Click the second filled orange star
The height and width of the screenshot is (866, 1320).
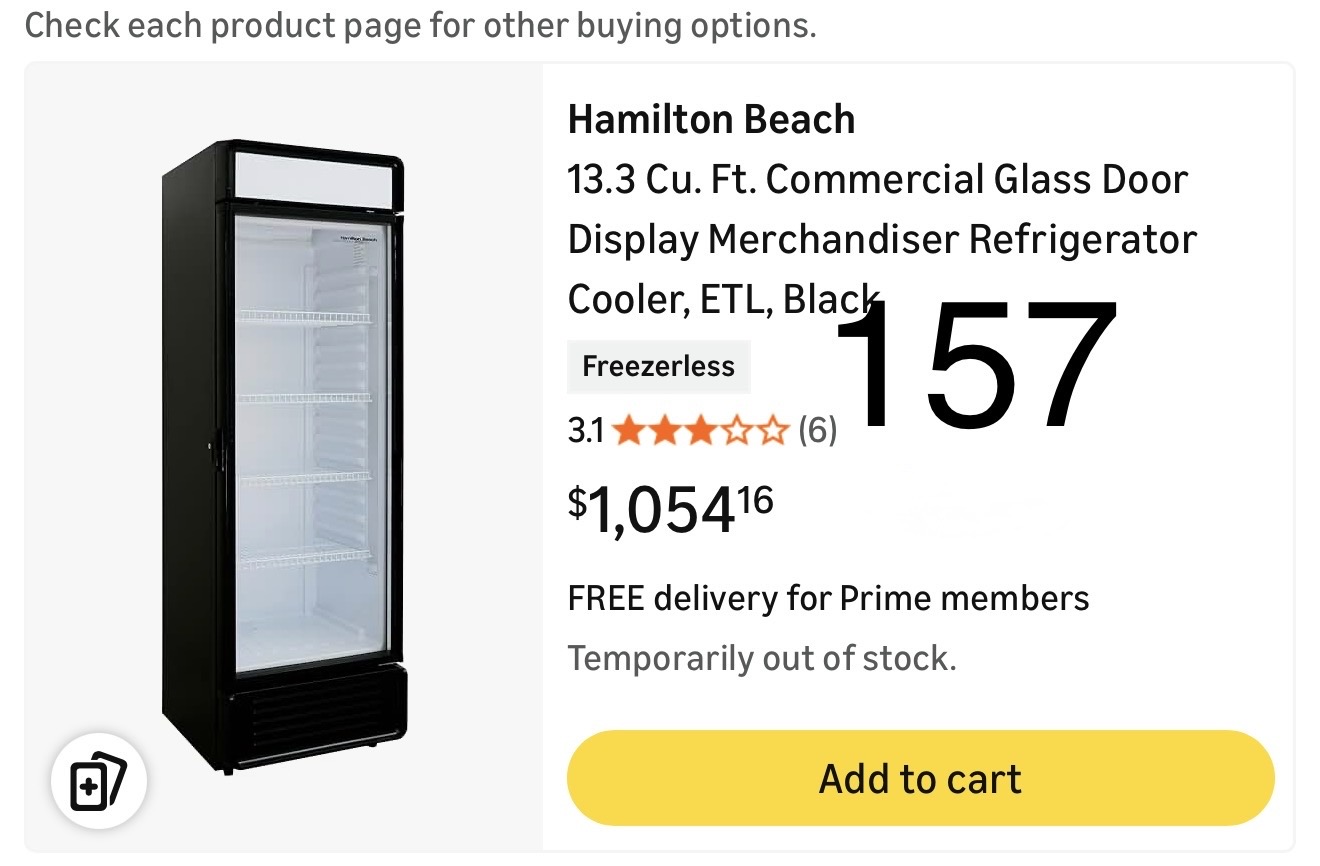(x=664, y=431)
